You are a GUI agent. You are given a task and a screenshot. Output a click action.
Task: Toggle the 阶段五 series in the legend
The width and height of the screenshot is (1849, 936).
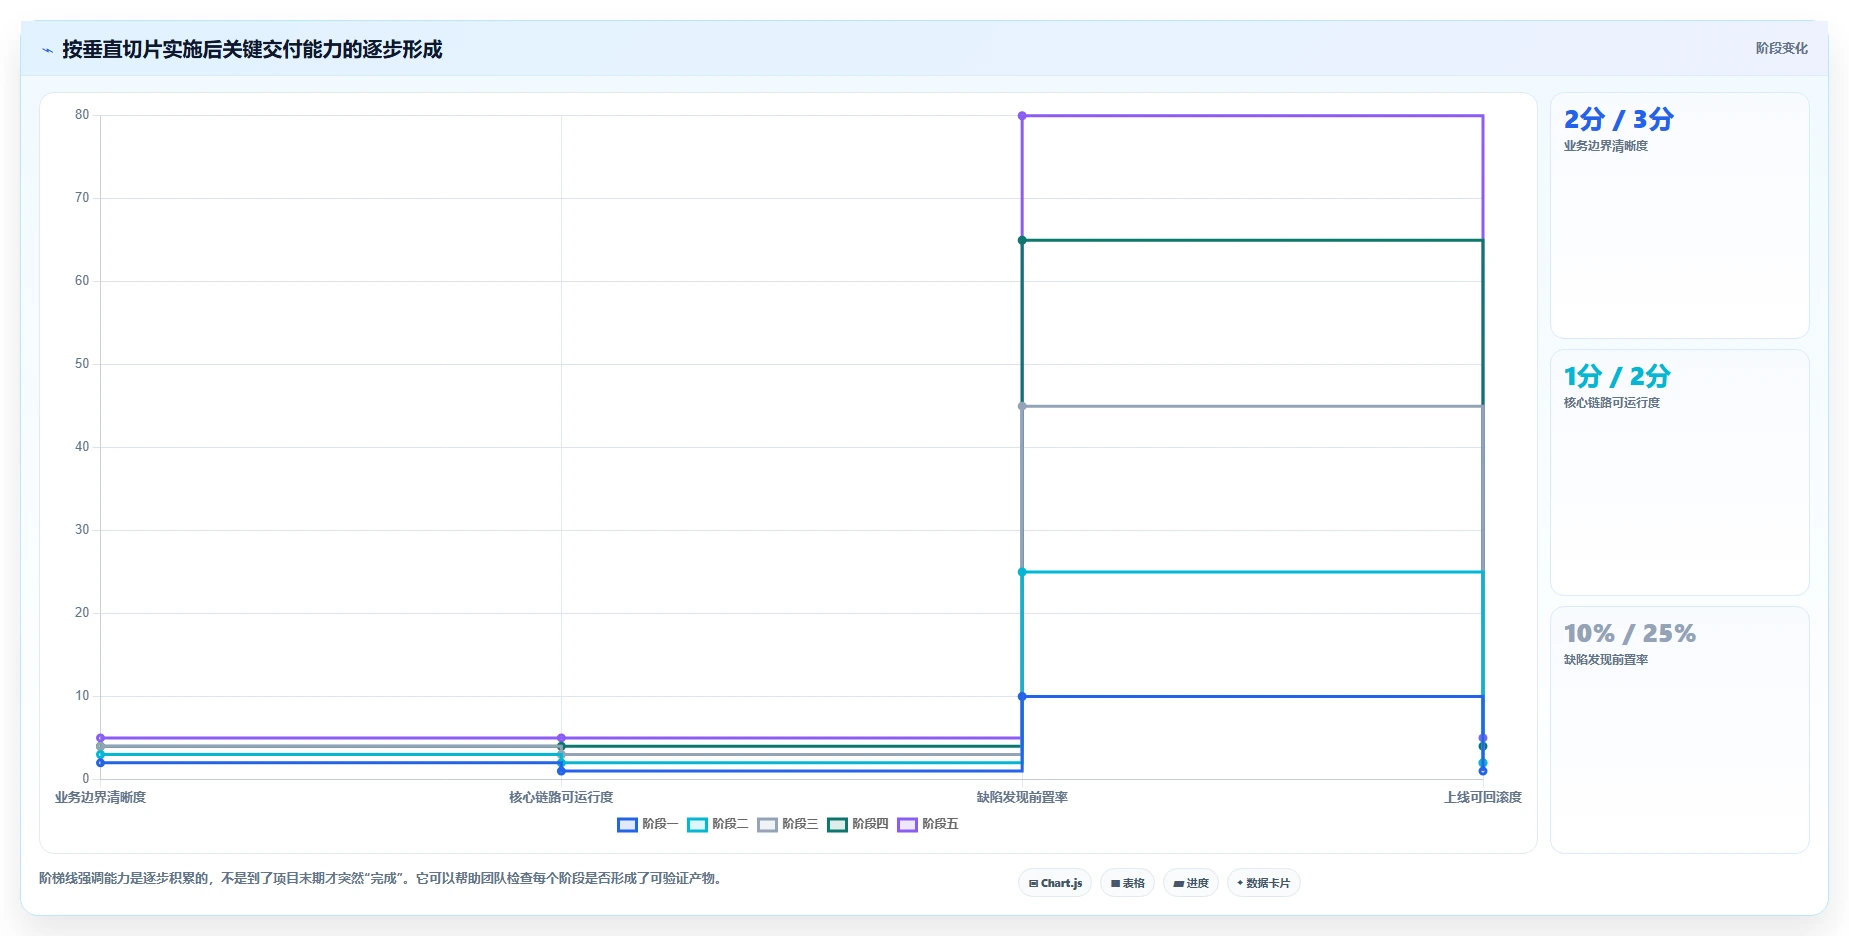927,824
